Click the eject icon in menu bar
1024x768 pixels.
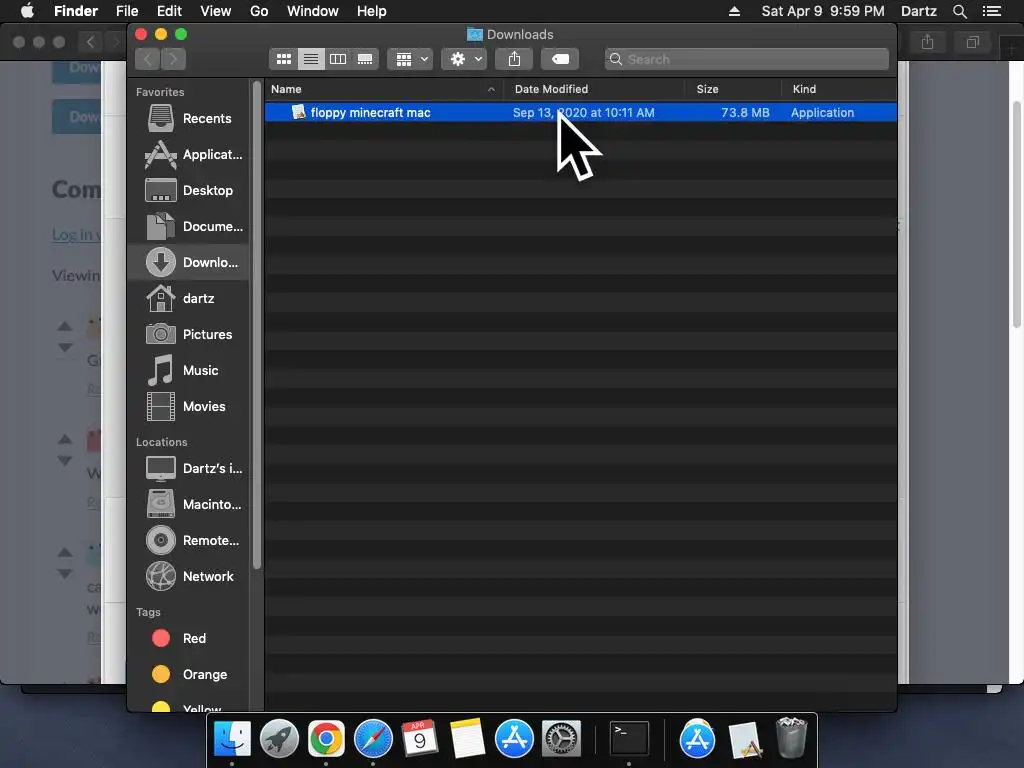point(734,11)
